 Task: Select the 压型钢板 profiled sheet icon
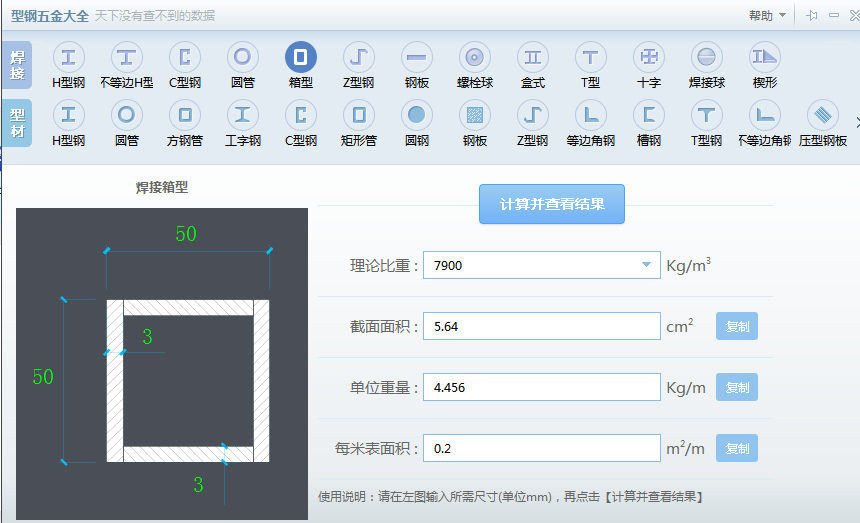pyautogui.click(x=823, y=116)
